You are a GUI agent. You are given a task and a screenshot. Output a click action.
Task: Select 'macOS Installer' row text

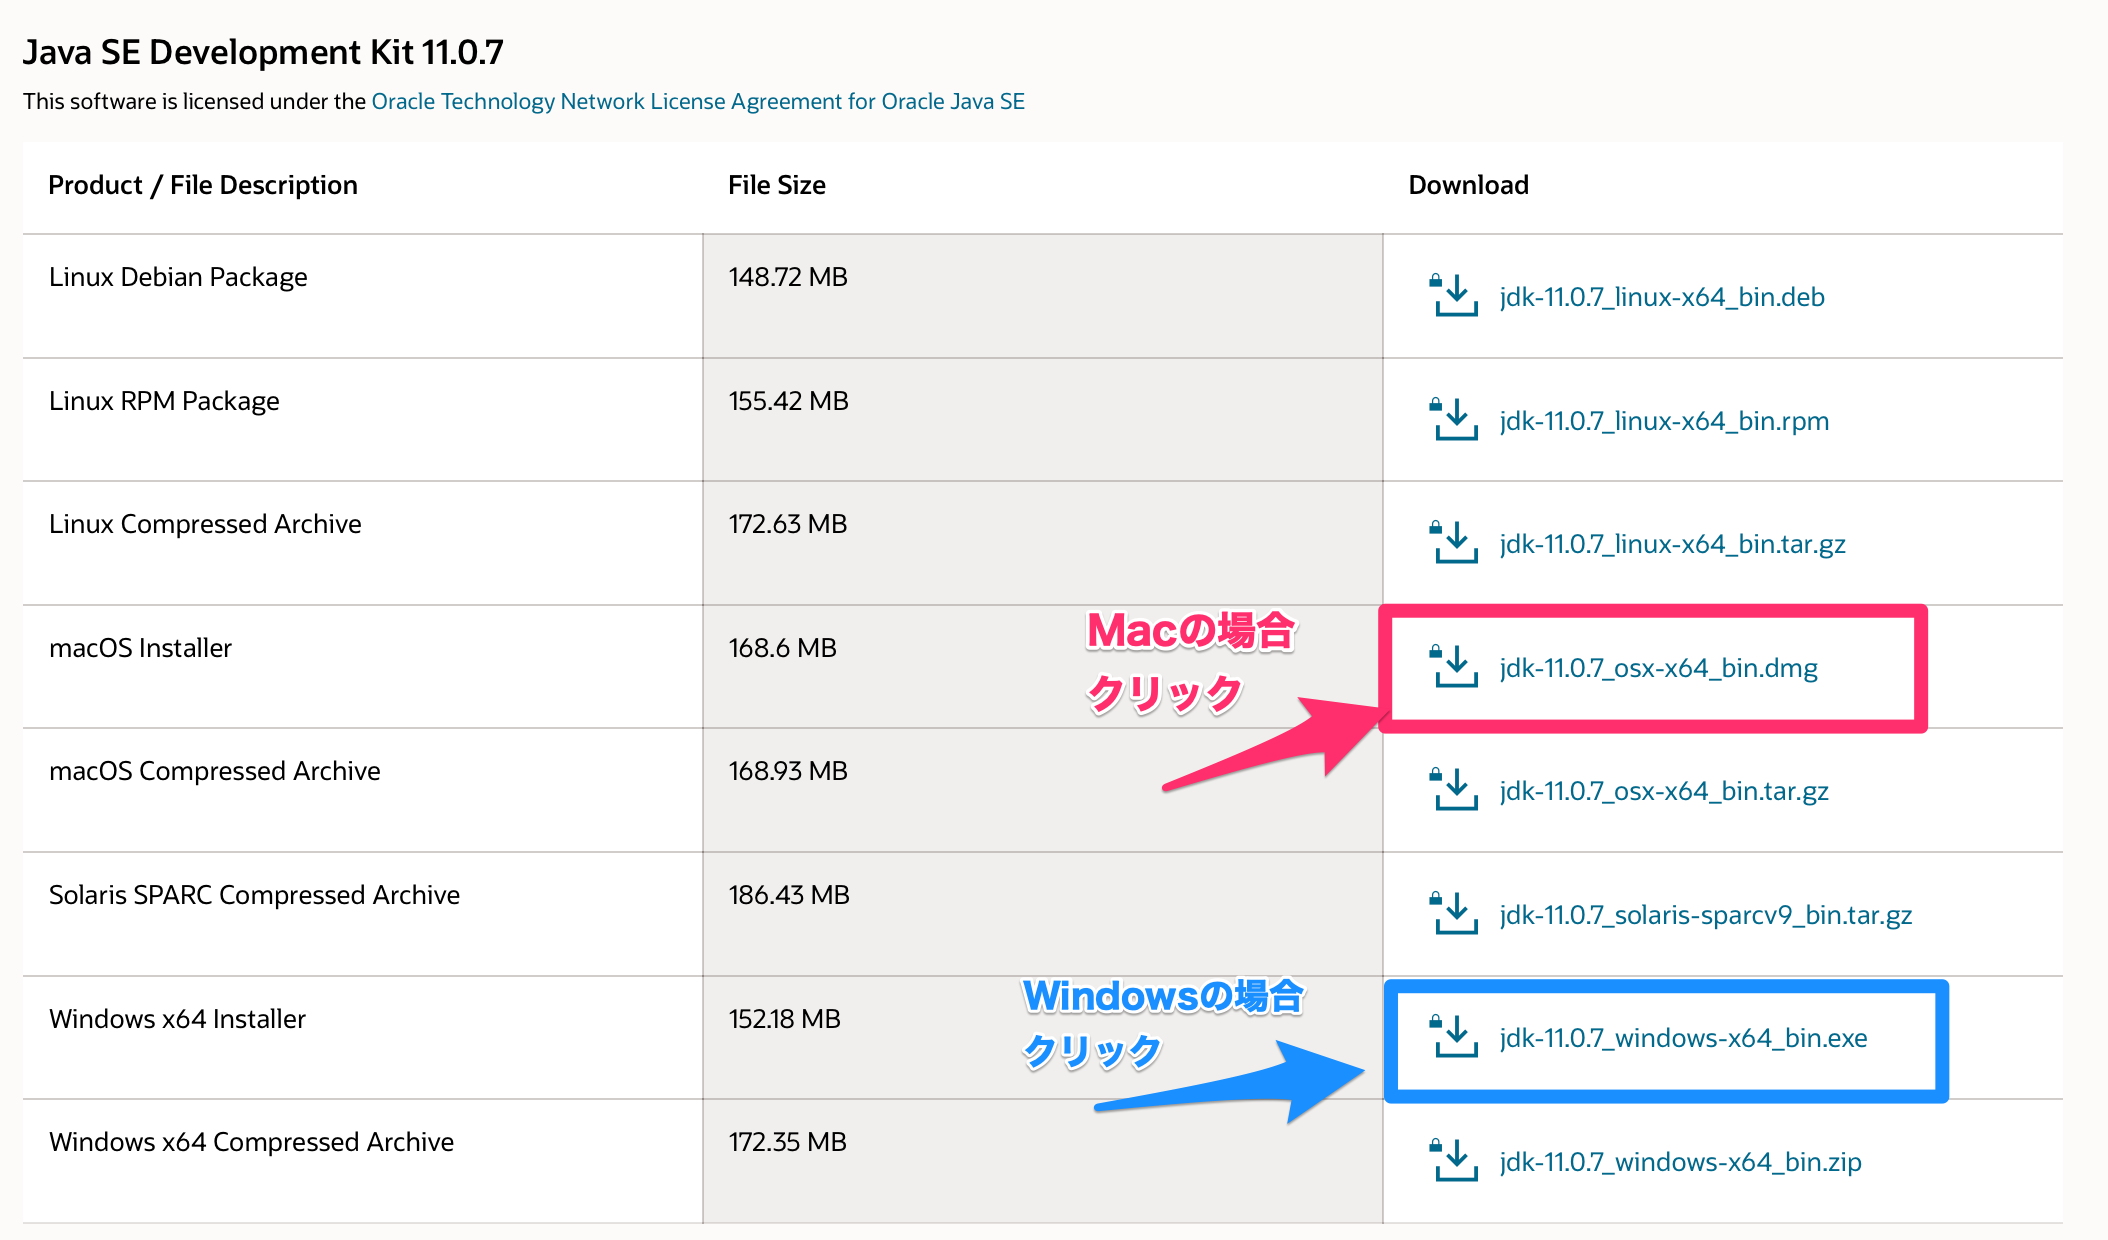[140, 648]
